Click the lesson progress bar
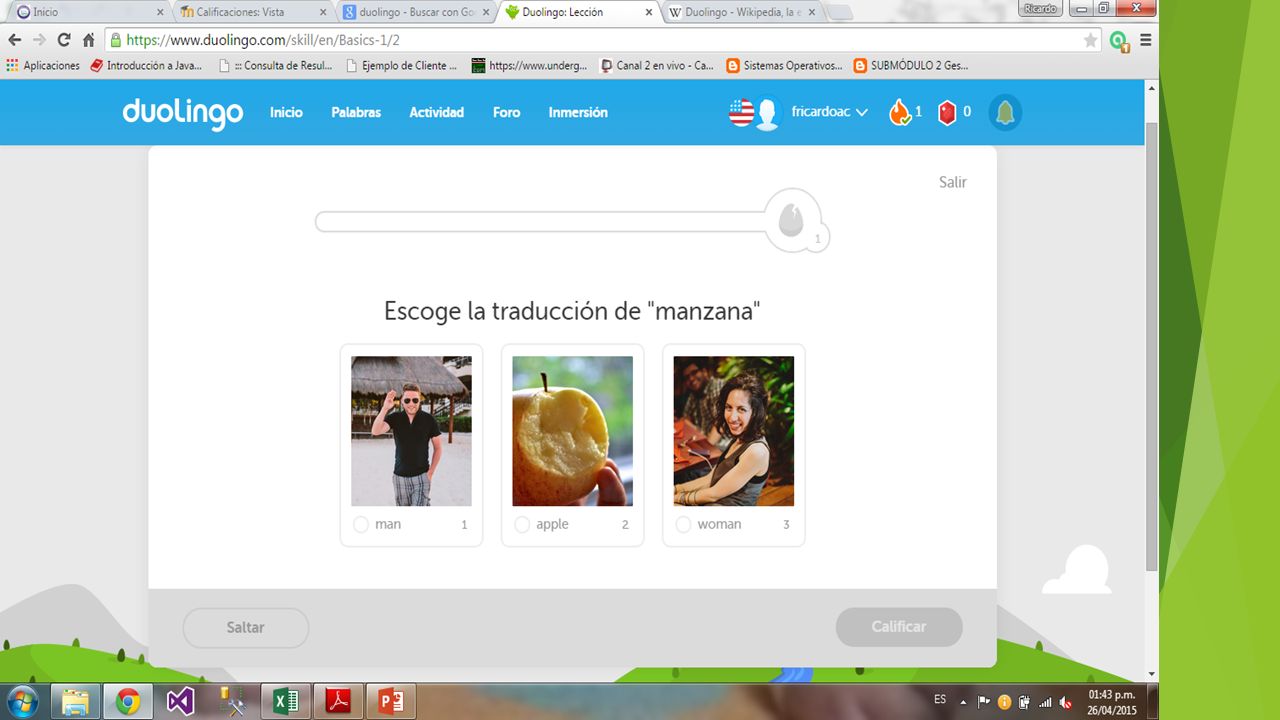1280x720 pixels. [x=542, y=222]
